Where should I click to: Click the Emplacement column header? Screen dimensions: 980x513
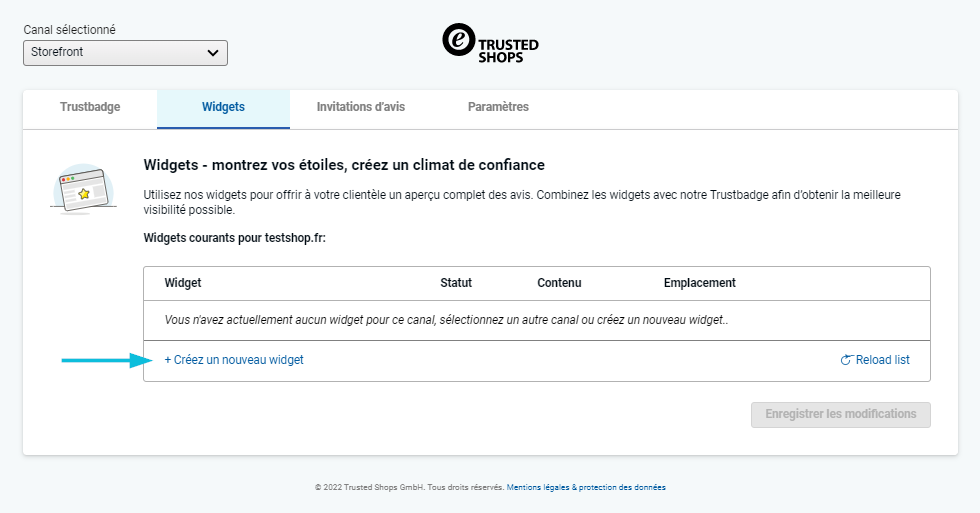point(699,283)
